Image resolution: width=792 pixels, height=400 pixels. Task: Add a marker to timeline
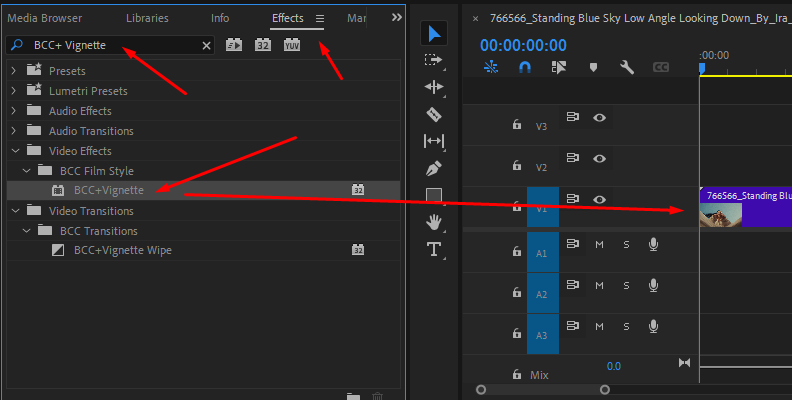coord(593,67)
